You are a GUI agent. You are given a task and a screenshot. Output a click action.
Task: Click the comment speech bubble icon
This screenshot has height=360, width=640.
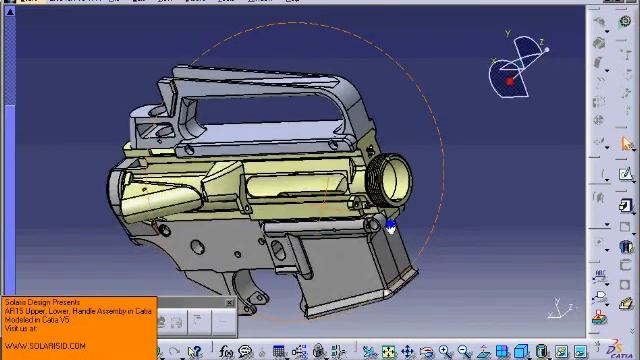[x=245, y=351]
